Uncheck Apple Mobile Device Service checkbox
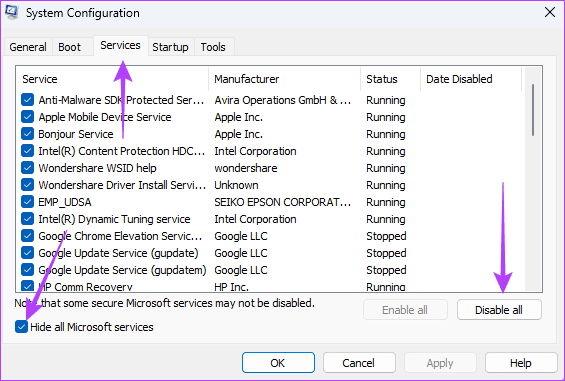Image resolution: width=565 pixels, height=381 pixels. [27, 117]
